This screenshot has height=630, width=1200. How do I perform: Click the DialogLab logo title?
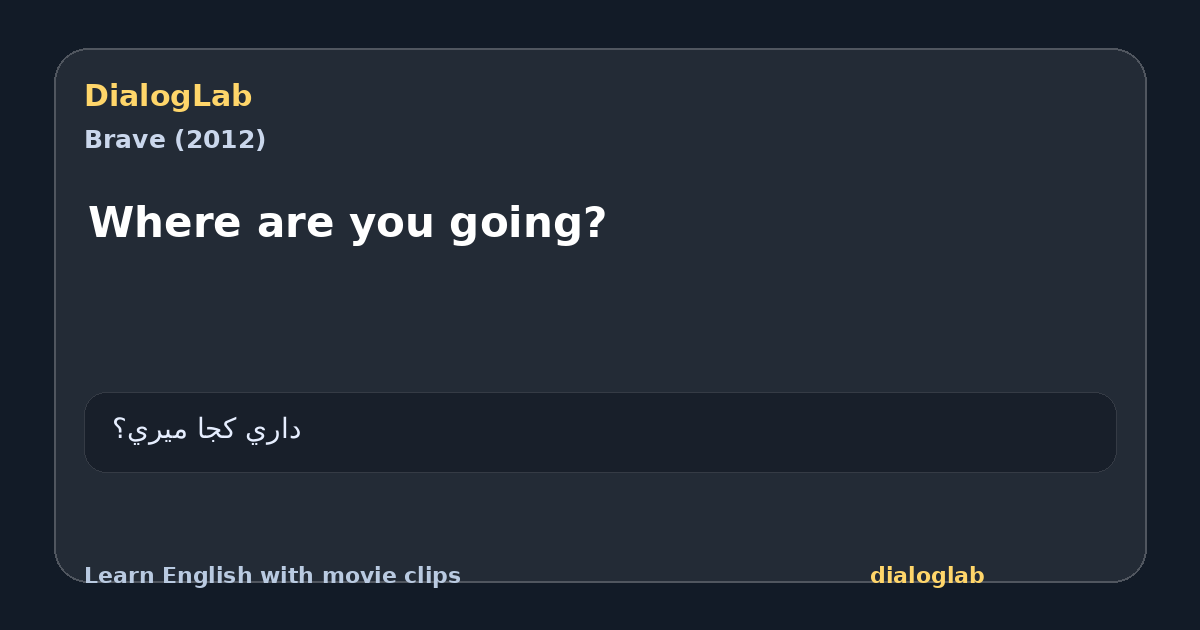click(x=168, y=96)
